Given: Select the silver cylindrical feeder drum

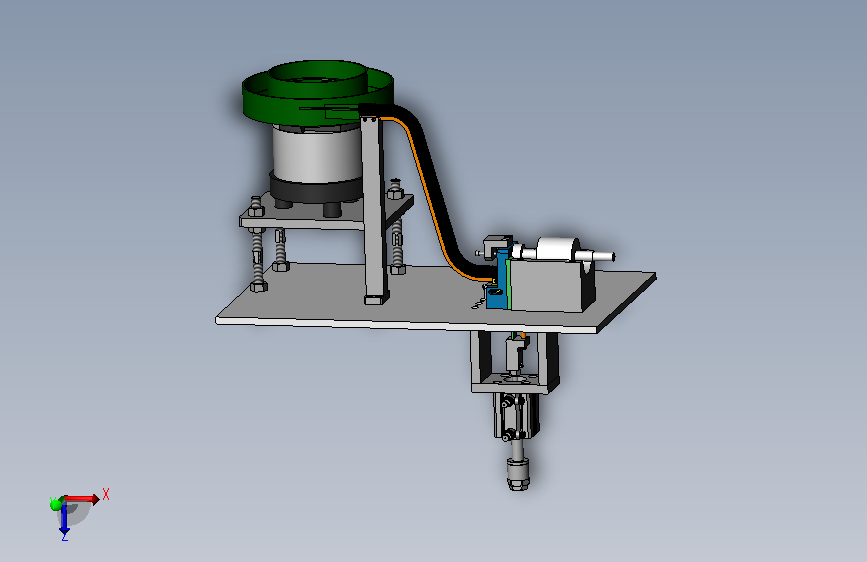Looking at the screenshot, I should tap(316, 154).
